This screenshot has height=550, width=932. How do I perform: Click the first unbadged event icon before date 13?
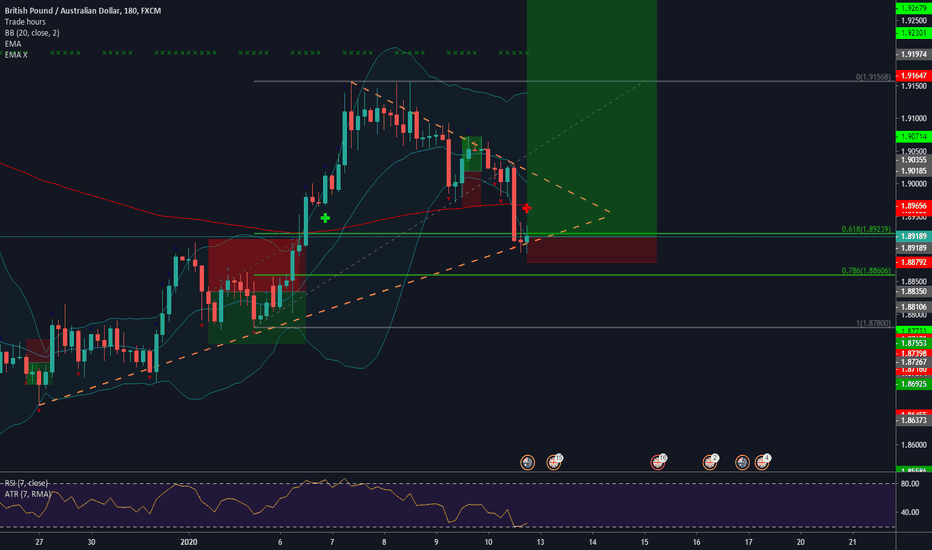[528, 462]
